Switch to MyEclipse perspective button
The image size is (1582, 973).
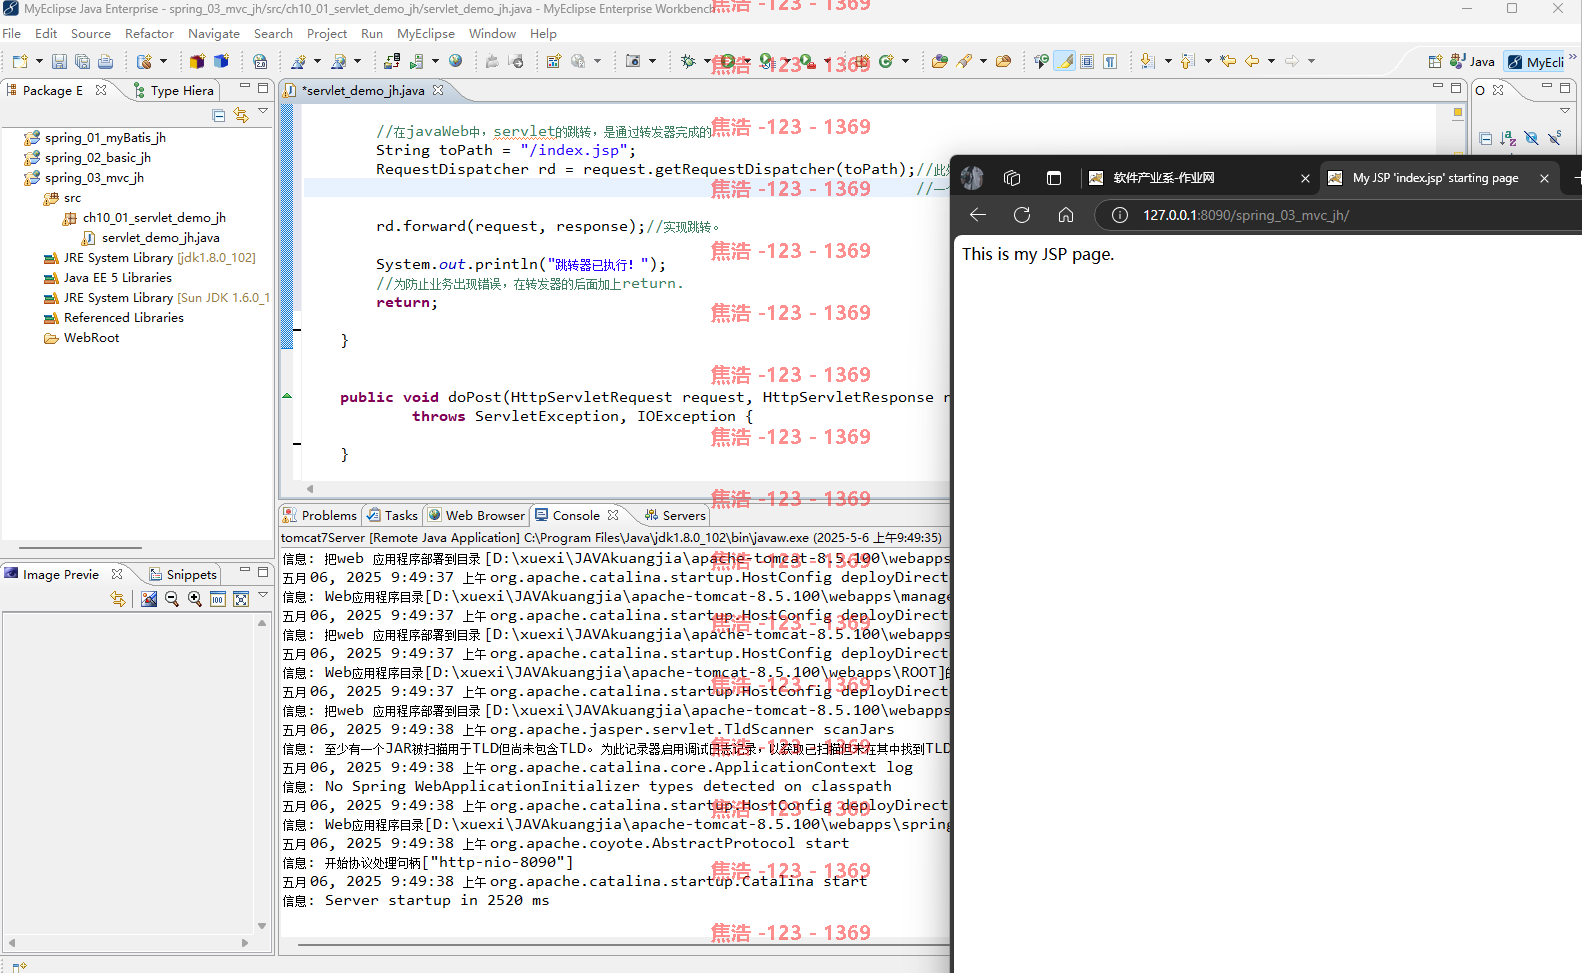(1537, 62)
